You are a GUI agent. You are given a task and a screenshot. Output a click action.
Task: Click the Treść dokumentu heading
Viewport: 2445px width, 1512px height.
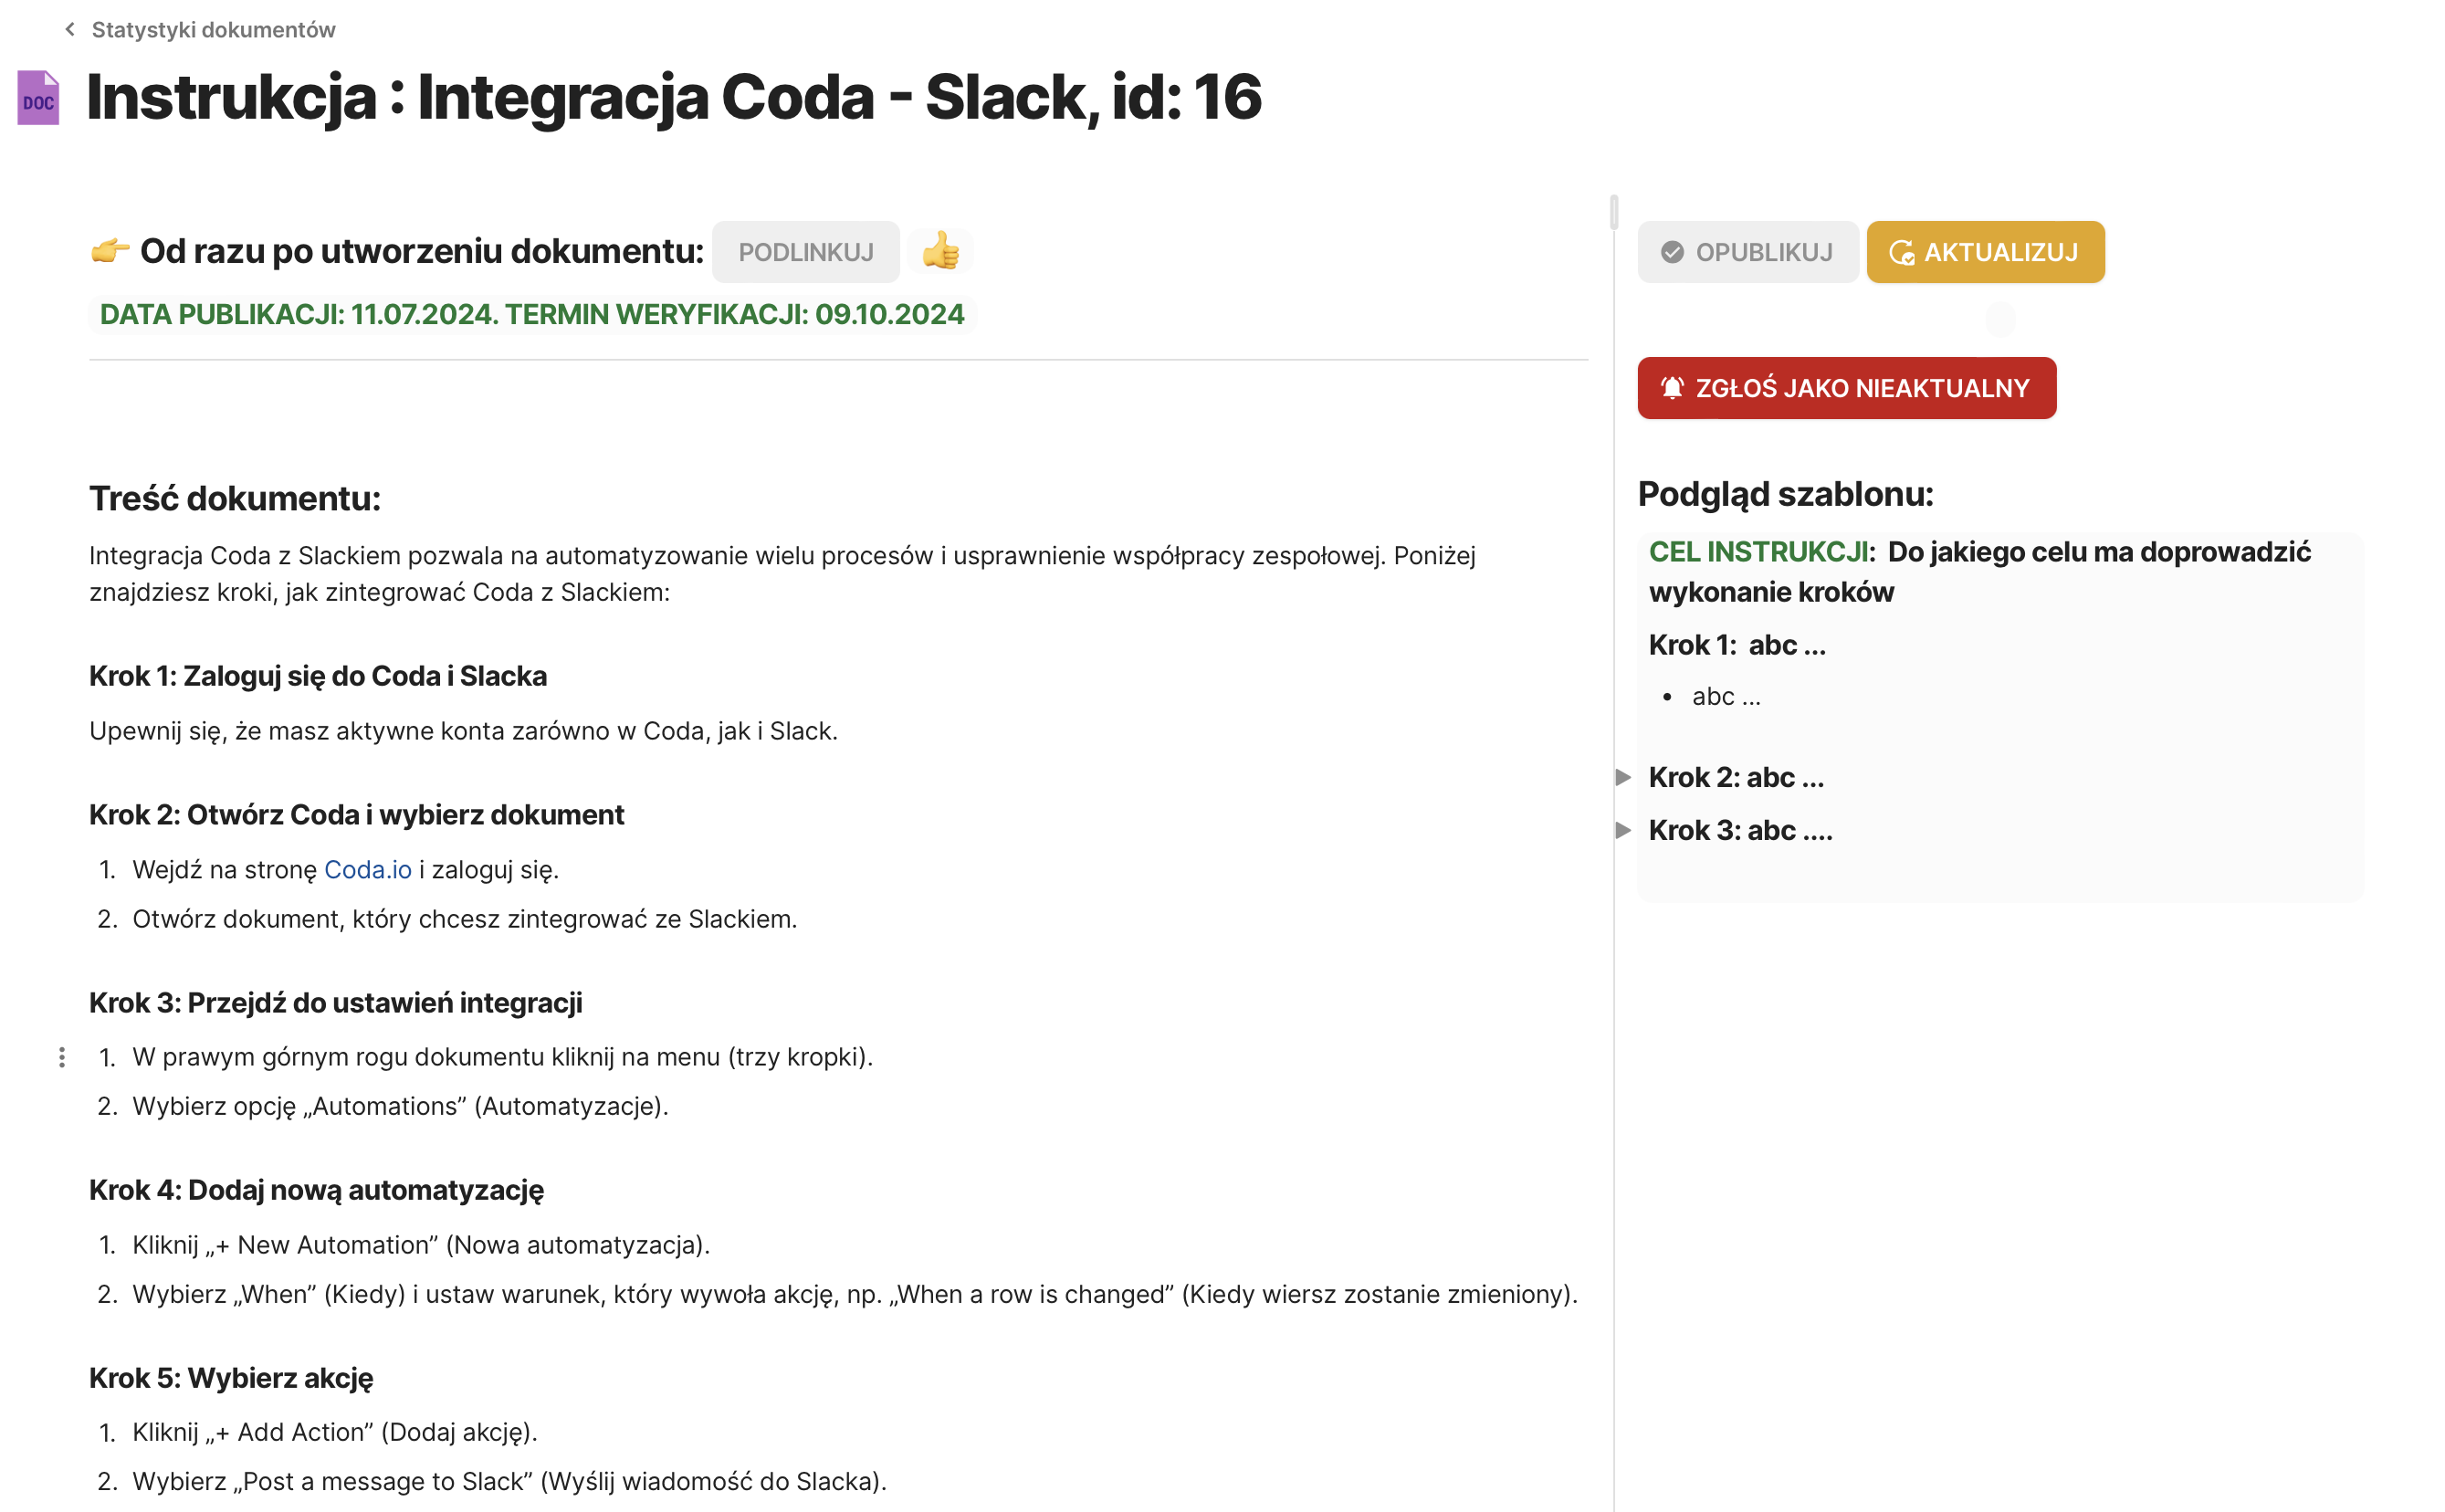(x=235, y=498)
